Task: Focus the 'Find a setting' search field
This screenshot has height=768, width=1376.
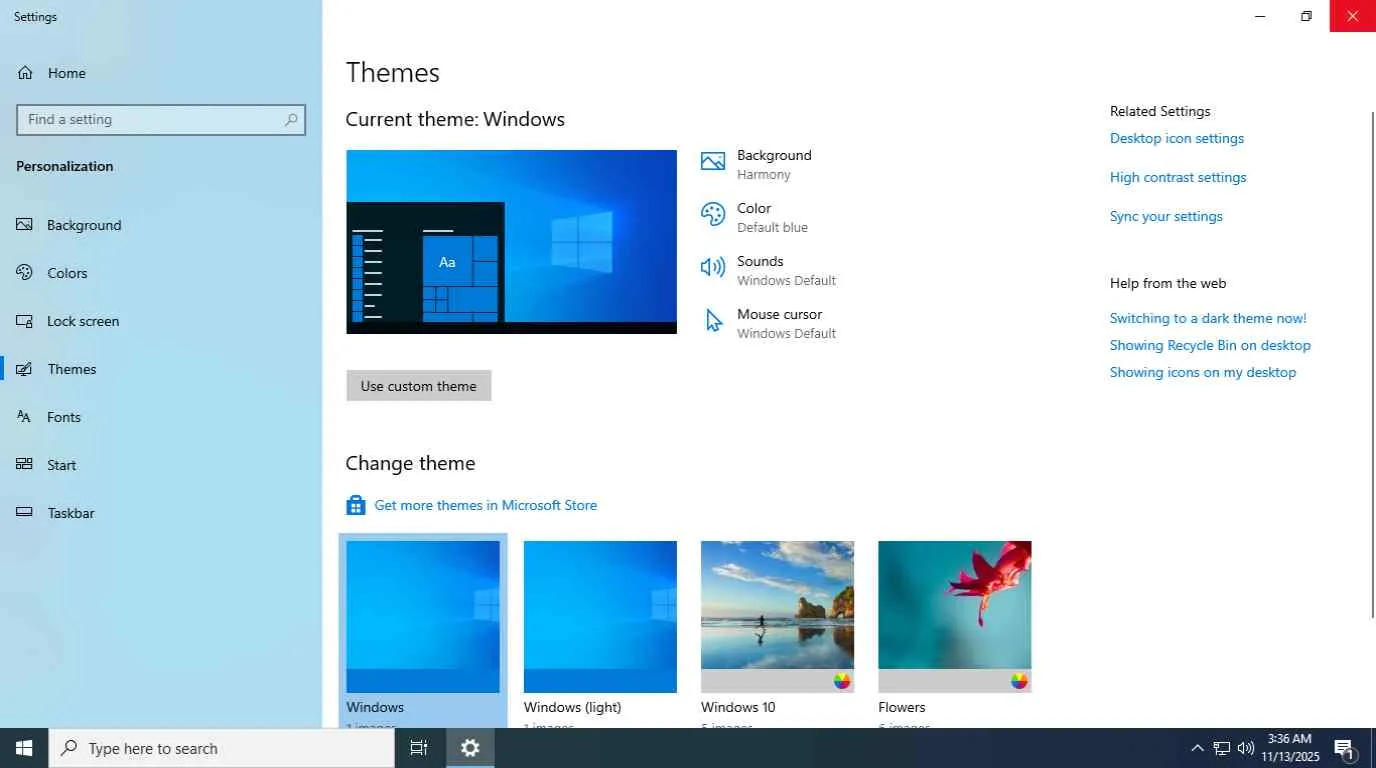Action: [x=161, y=120]
